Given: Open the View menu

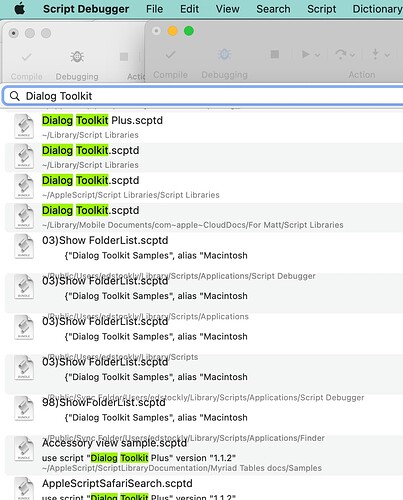Looking at the screenshot, I should 227,9.
